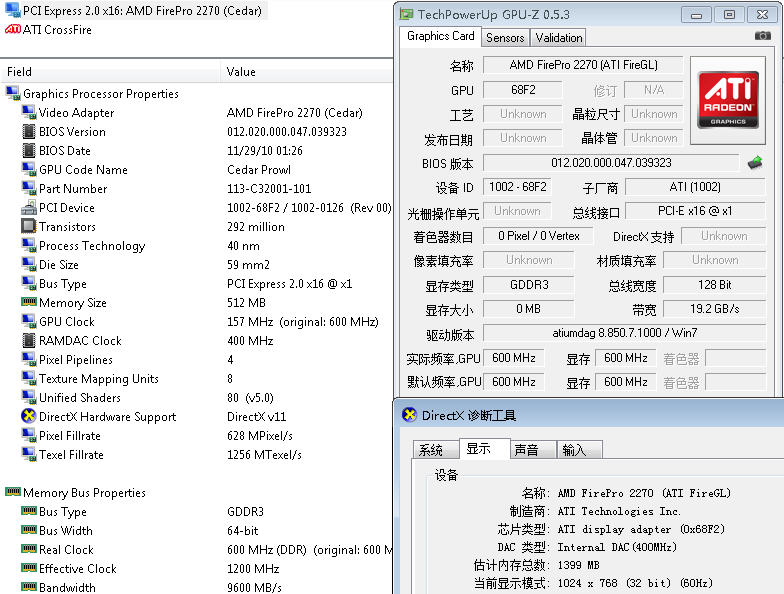Image resolution: width=784 pixels, height=594 pixels.
Task: Click the PCI Device card icon
Action: [x=29, y=207]
